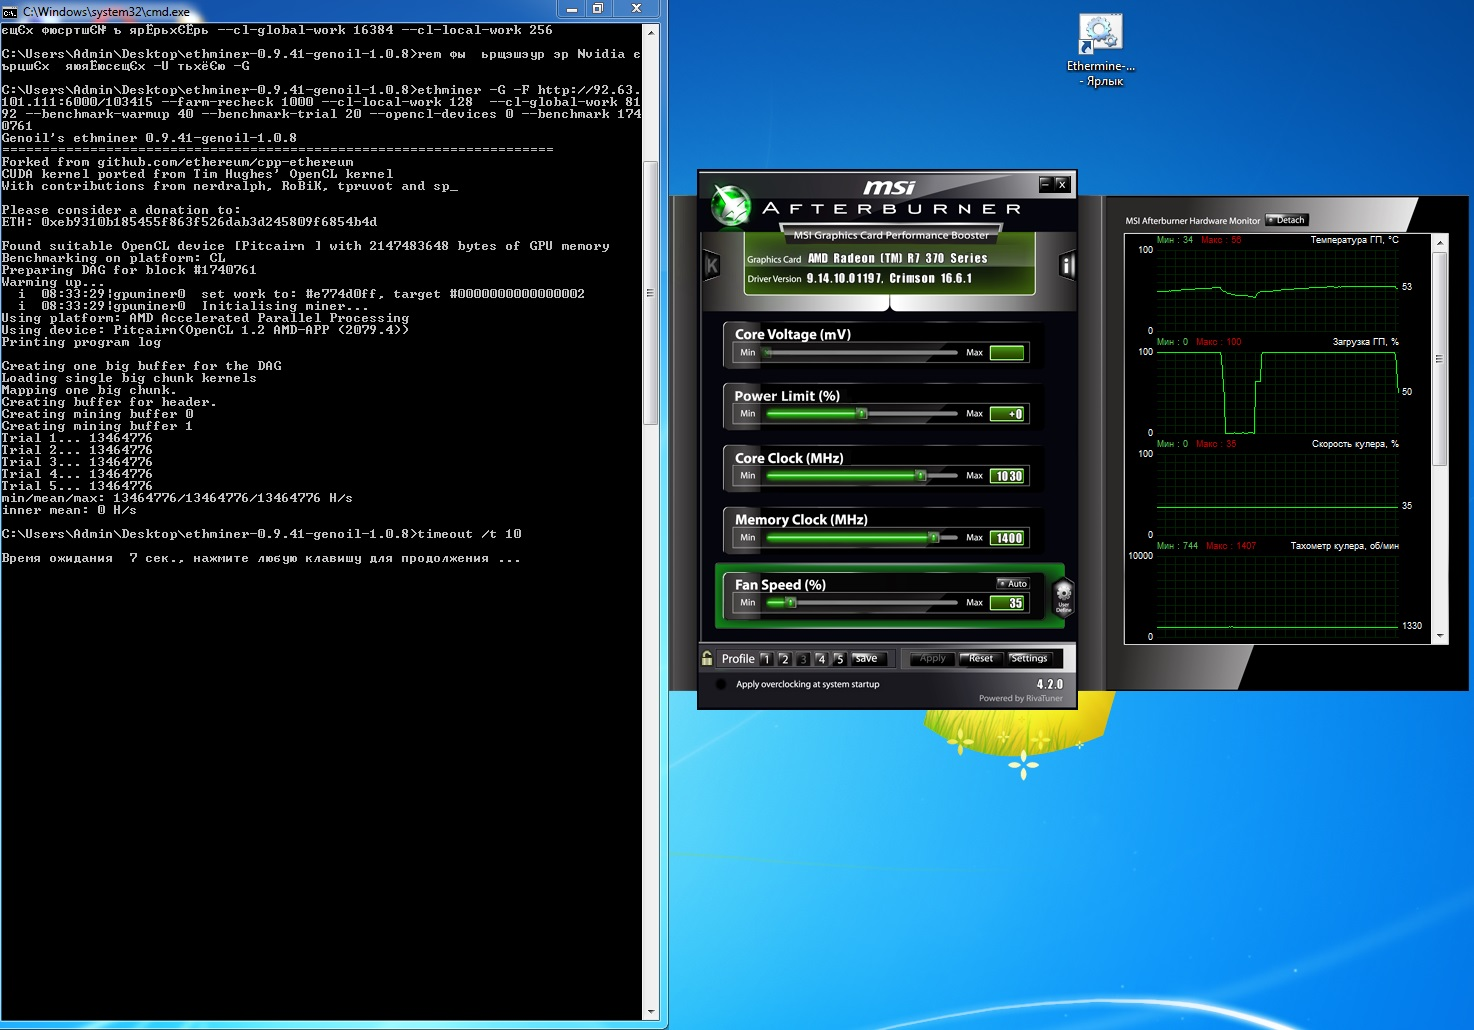This screenshot has width=1474, height=1030.
Task: Click the cmd window scroll down arrow
Action: (x=651, y=1012)
